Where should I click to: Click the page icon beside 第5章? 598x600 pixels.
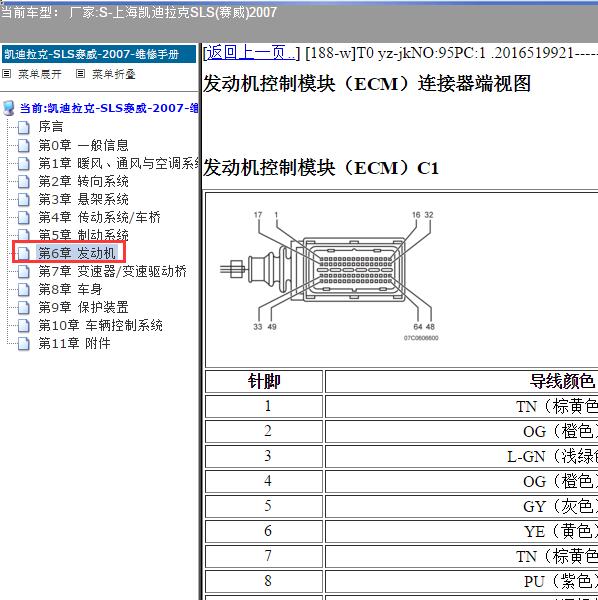[24, 235]
